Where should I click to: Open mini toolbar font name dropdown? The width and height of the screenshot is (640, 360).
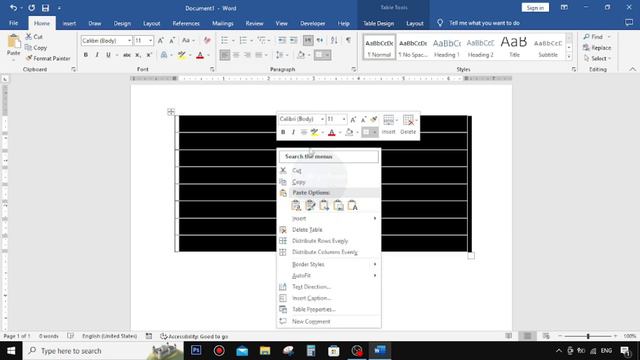322,119
